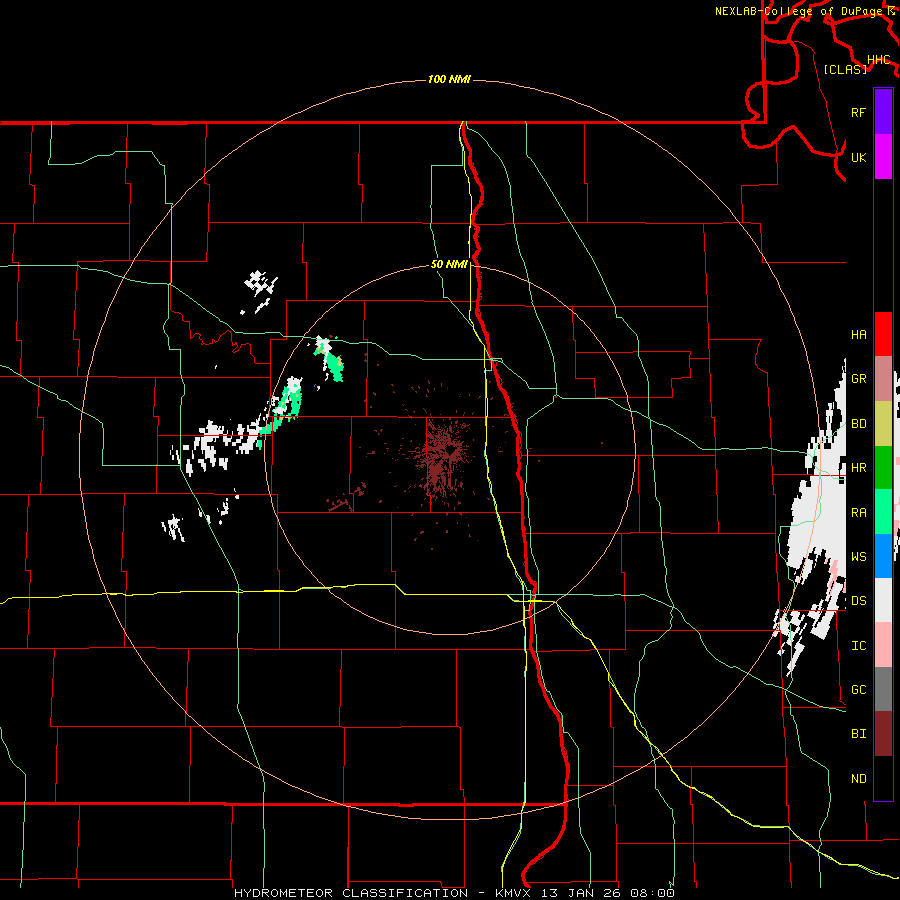Click the HYDROMETEOR CLASSIFICATION title text

click(351, 893)
